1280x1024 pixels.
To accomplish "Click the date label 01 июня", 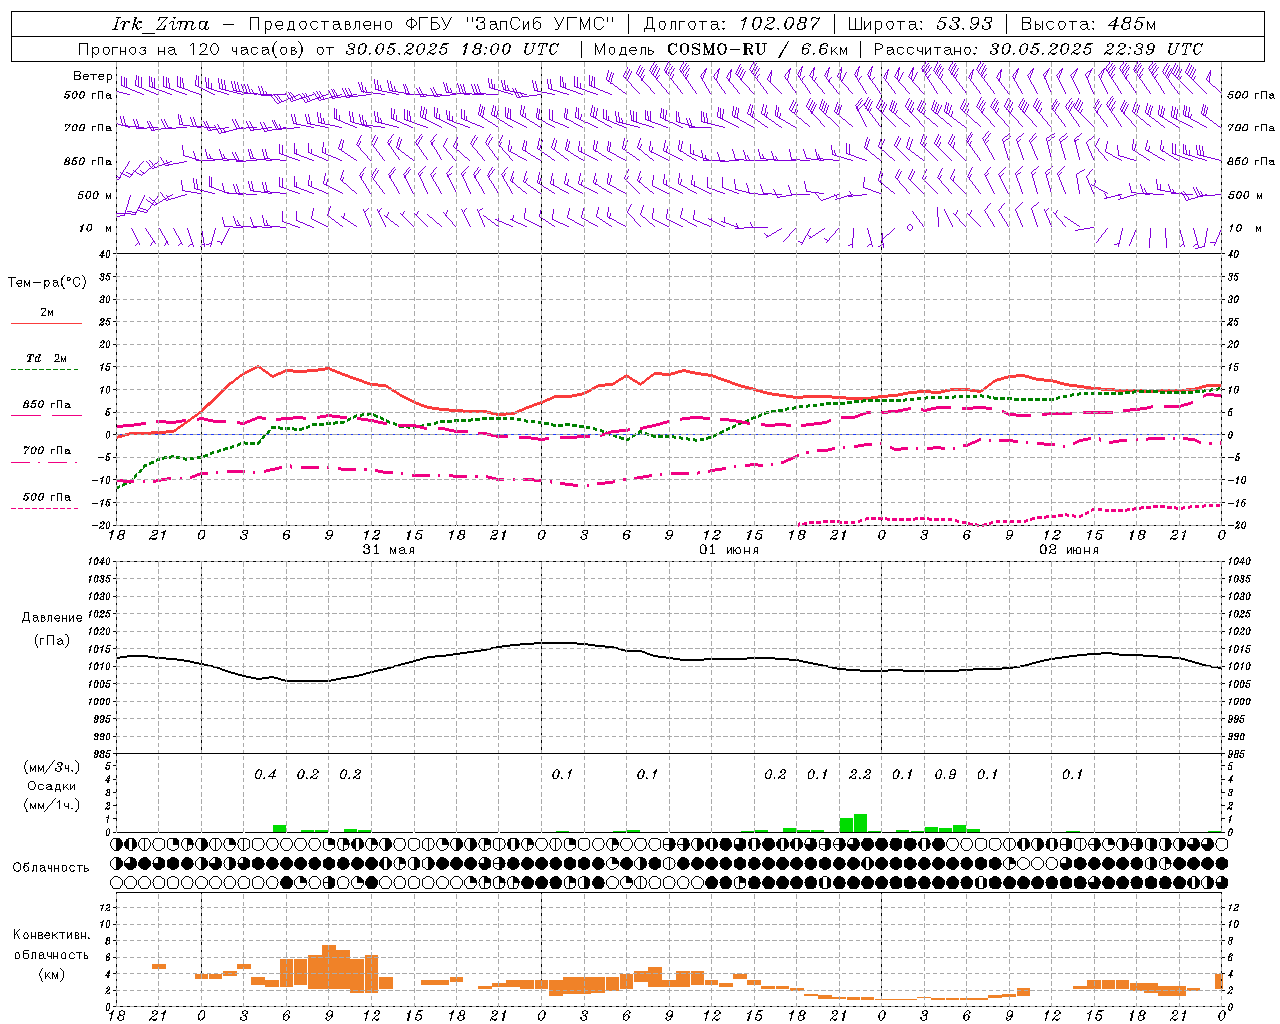I will [728, 550].
